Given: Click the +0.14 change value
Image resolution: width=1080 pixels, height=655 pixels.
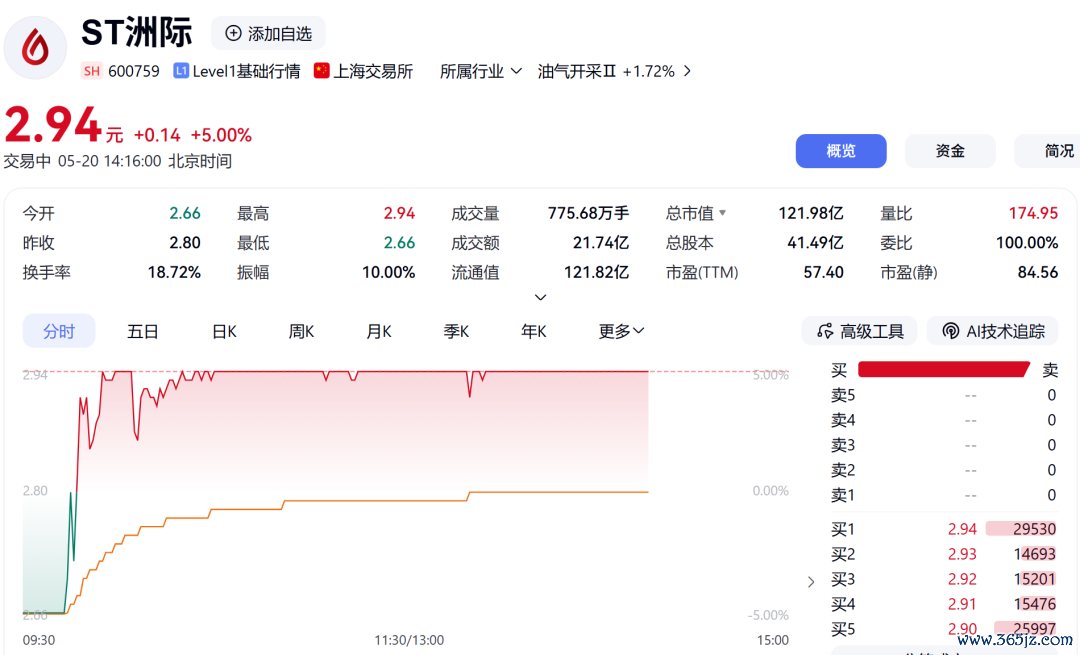Looking at the screenshot, I should point(157,134).
